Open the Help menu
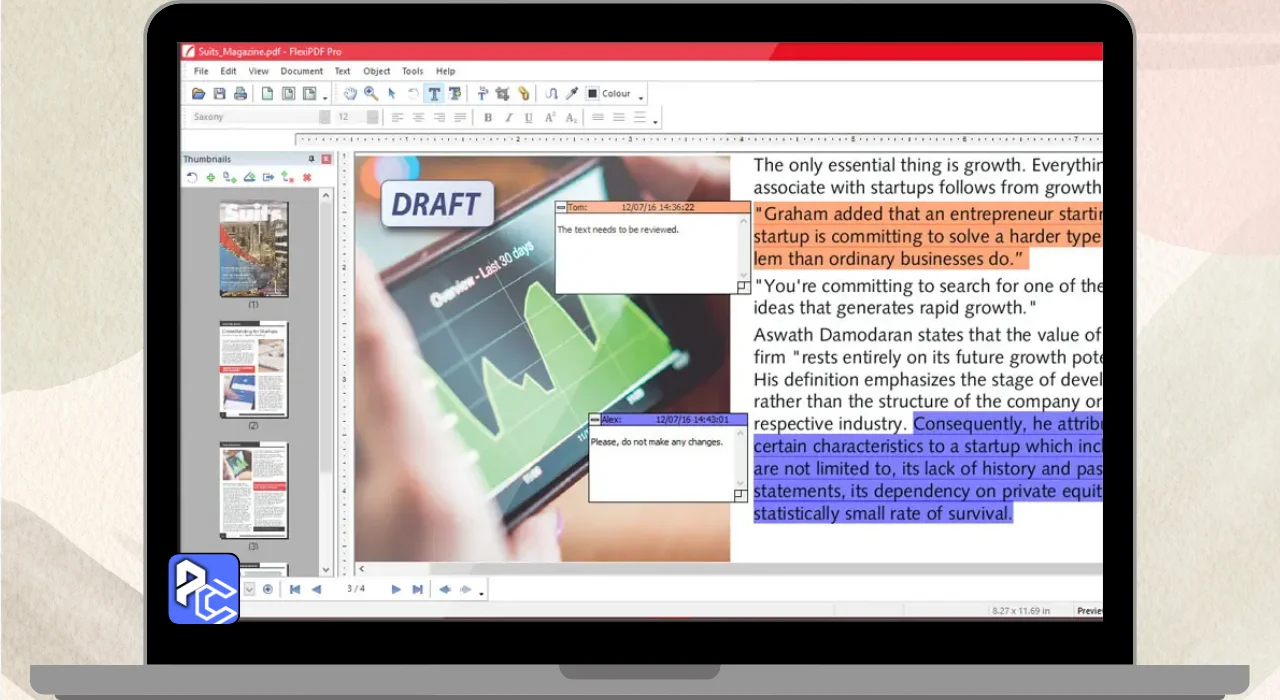The width and height of the screenshot is (1280, 700). pyautogui.click(x=446, y=71)
